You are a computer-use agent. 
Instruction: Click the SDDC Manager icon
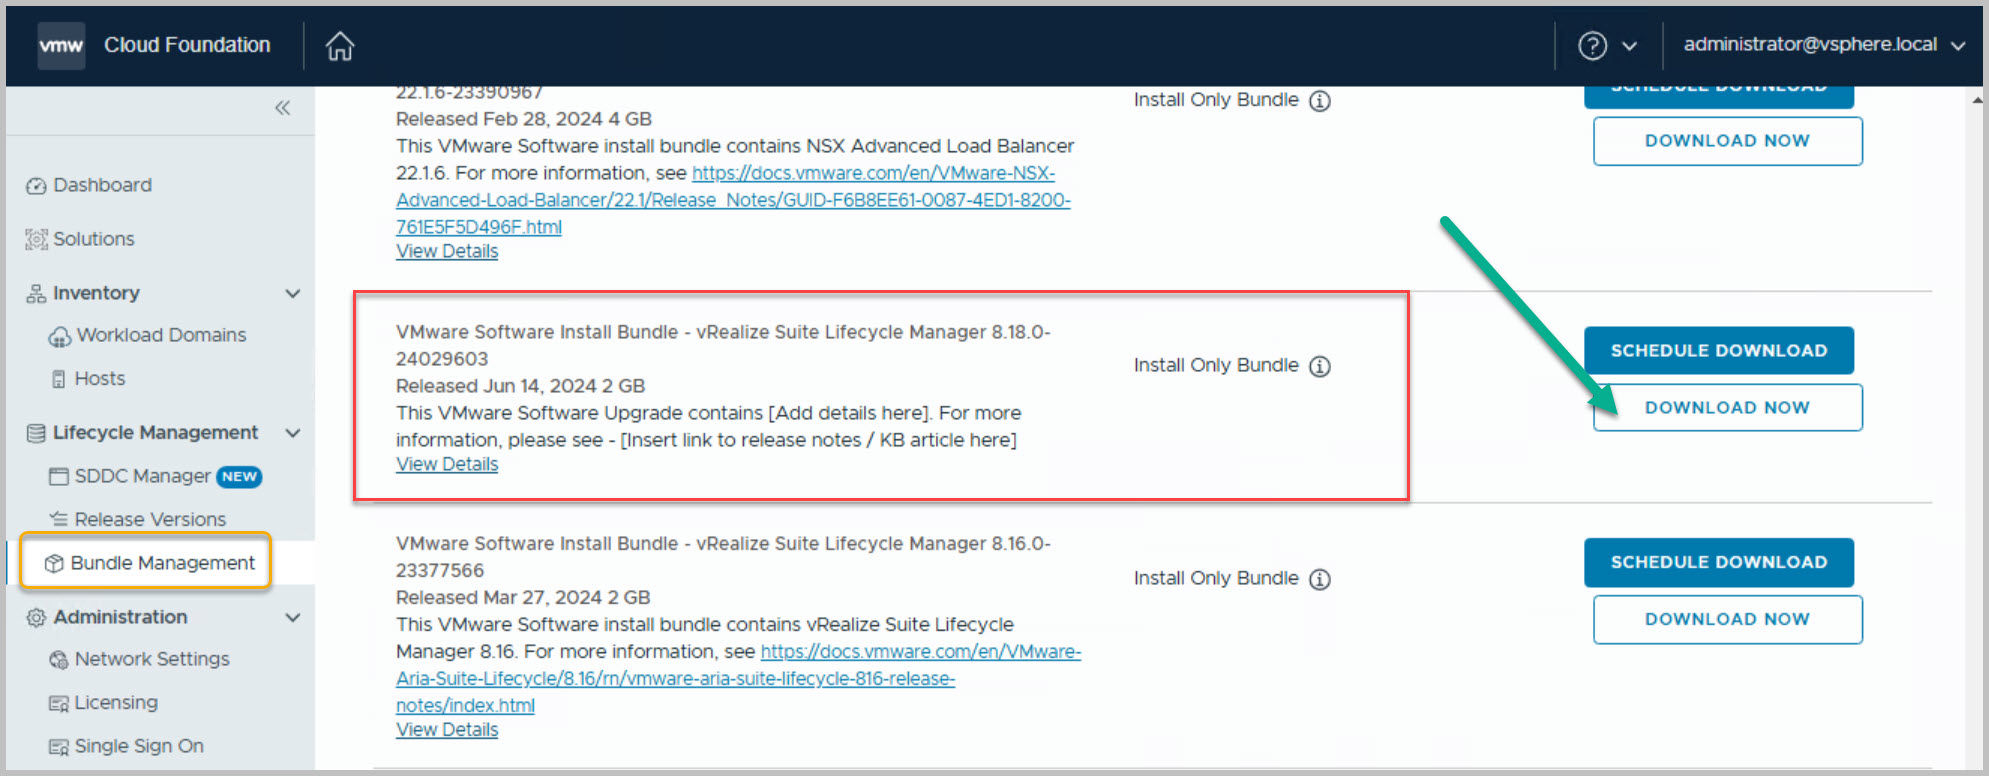click(x=59, y=476)
